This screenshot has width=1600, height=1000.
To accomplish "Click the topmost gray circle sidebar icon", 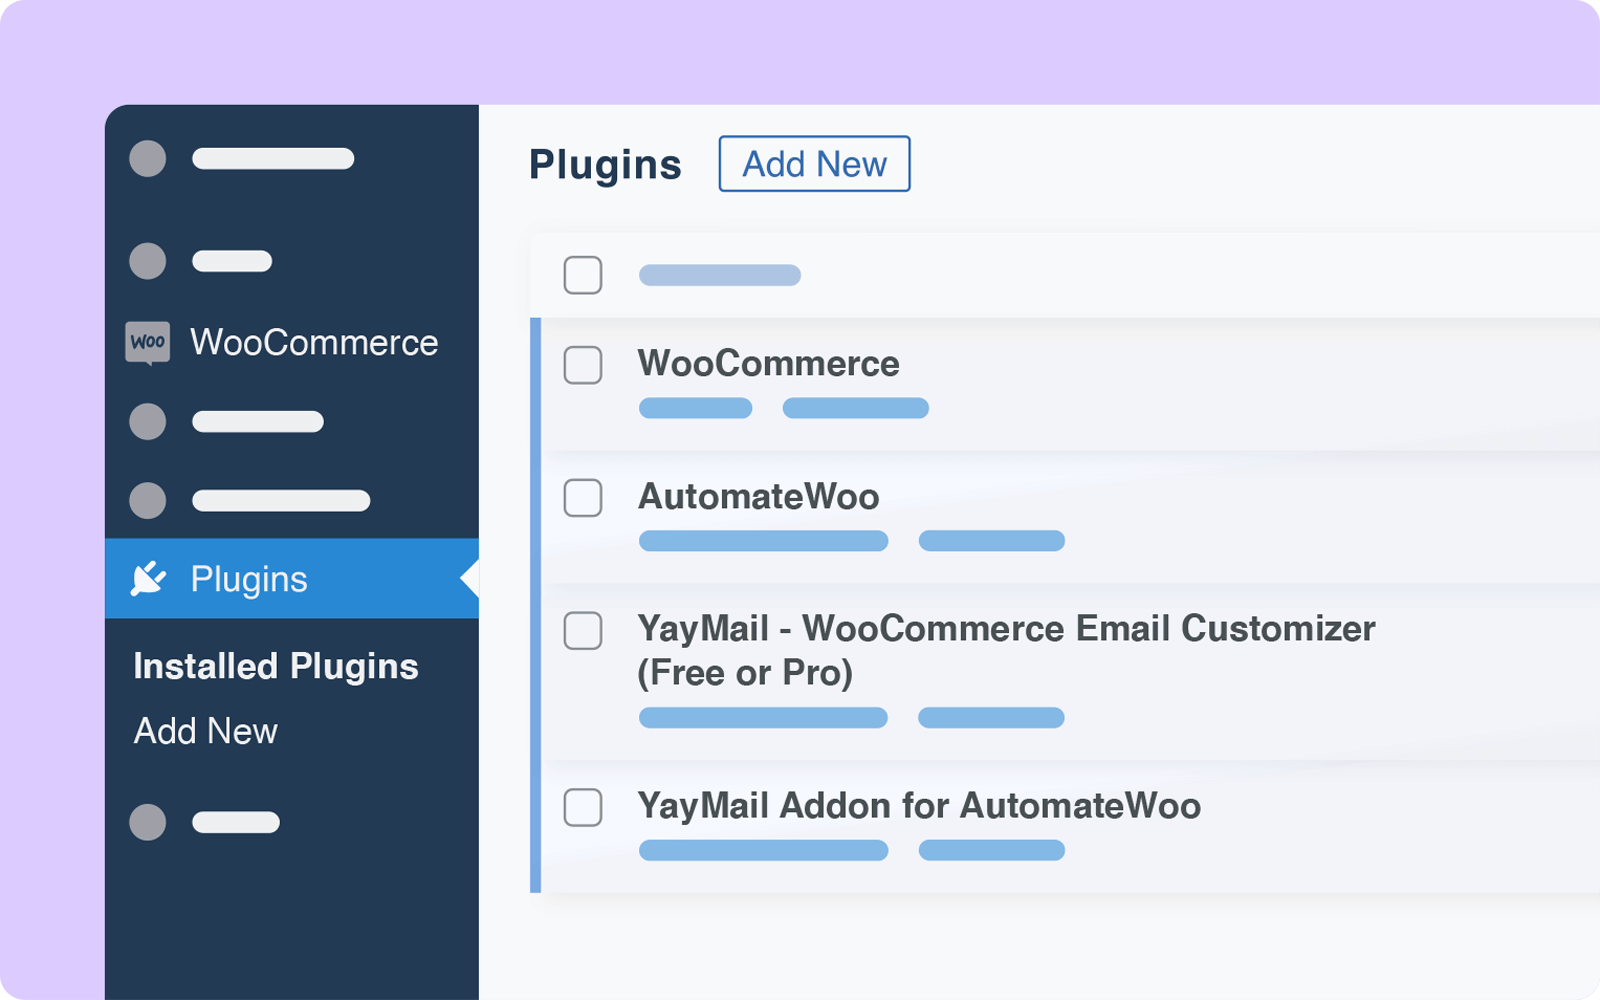I will (x=147, y=158).
